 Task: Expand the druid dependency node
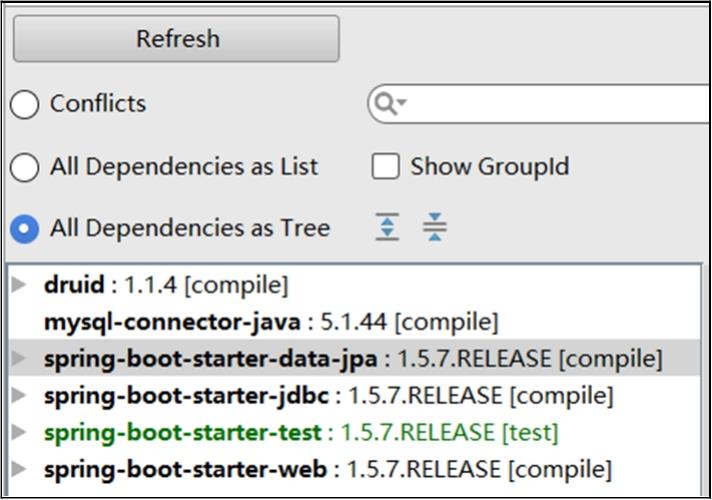click(x=19, y=285)
